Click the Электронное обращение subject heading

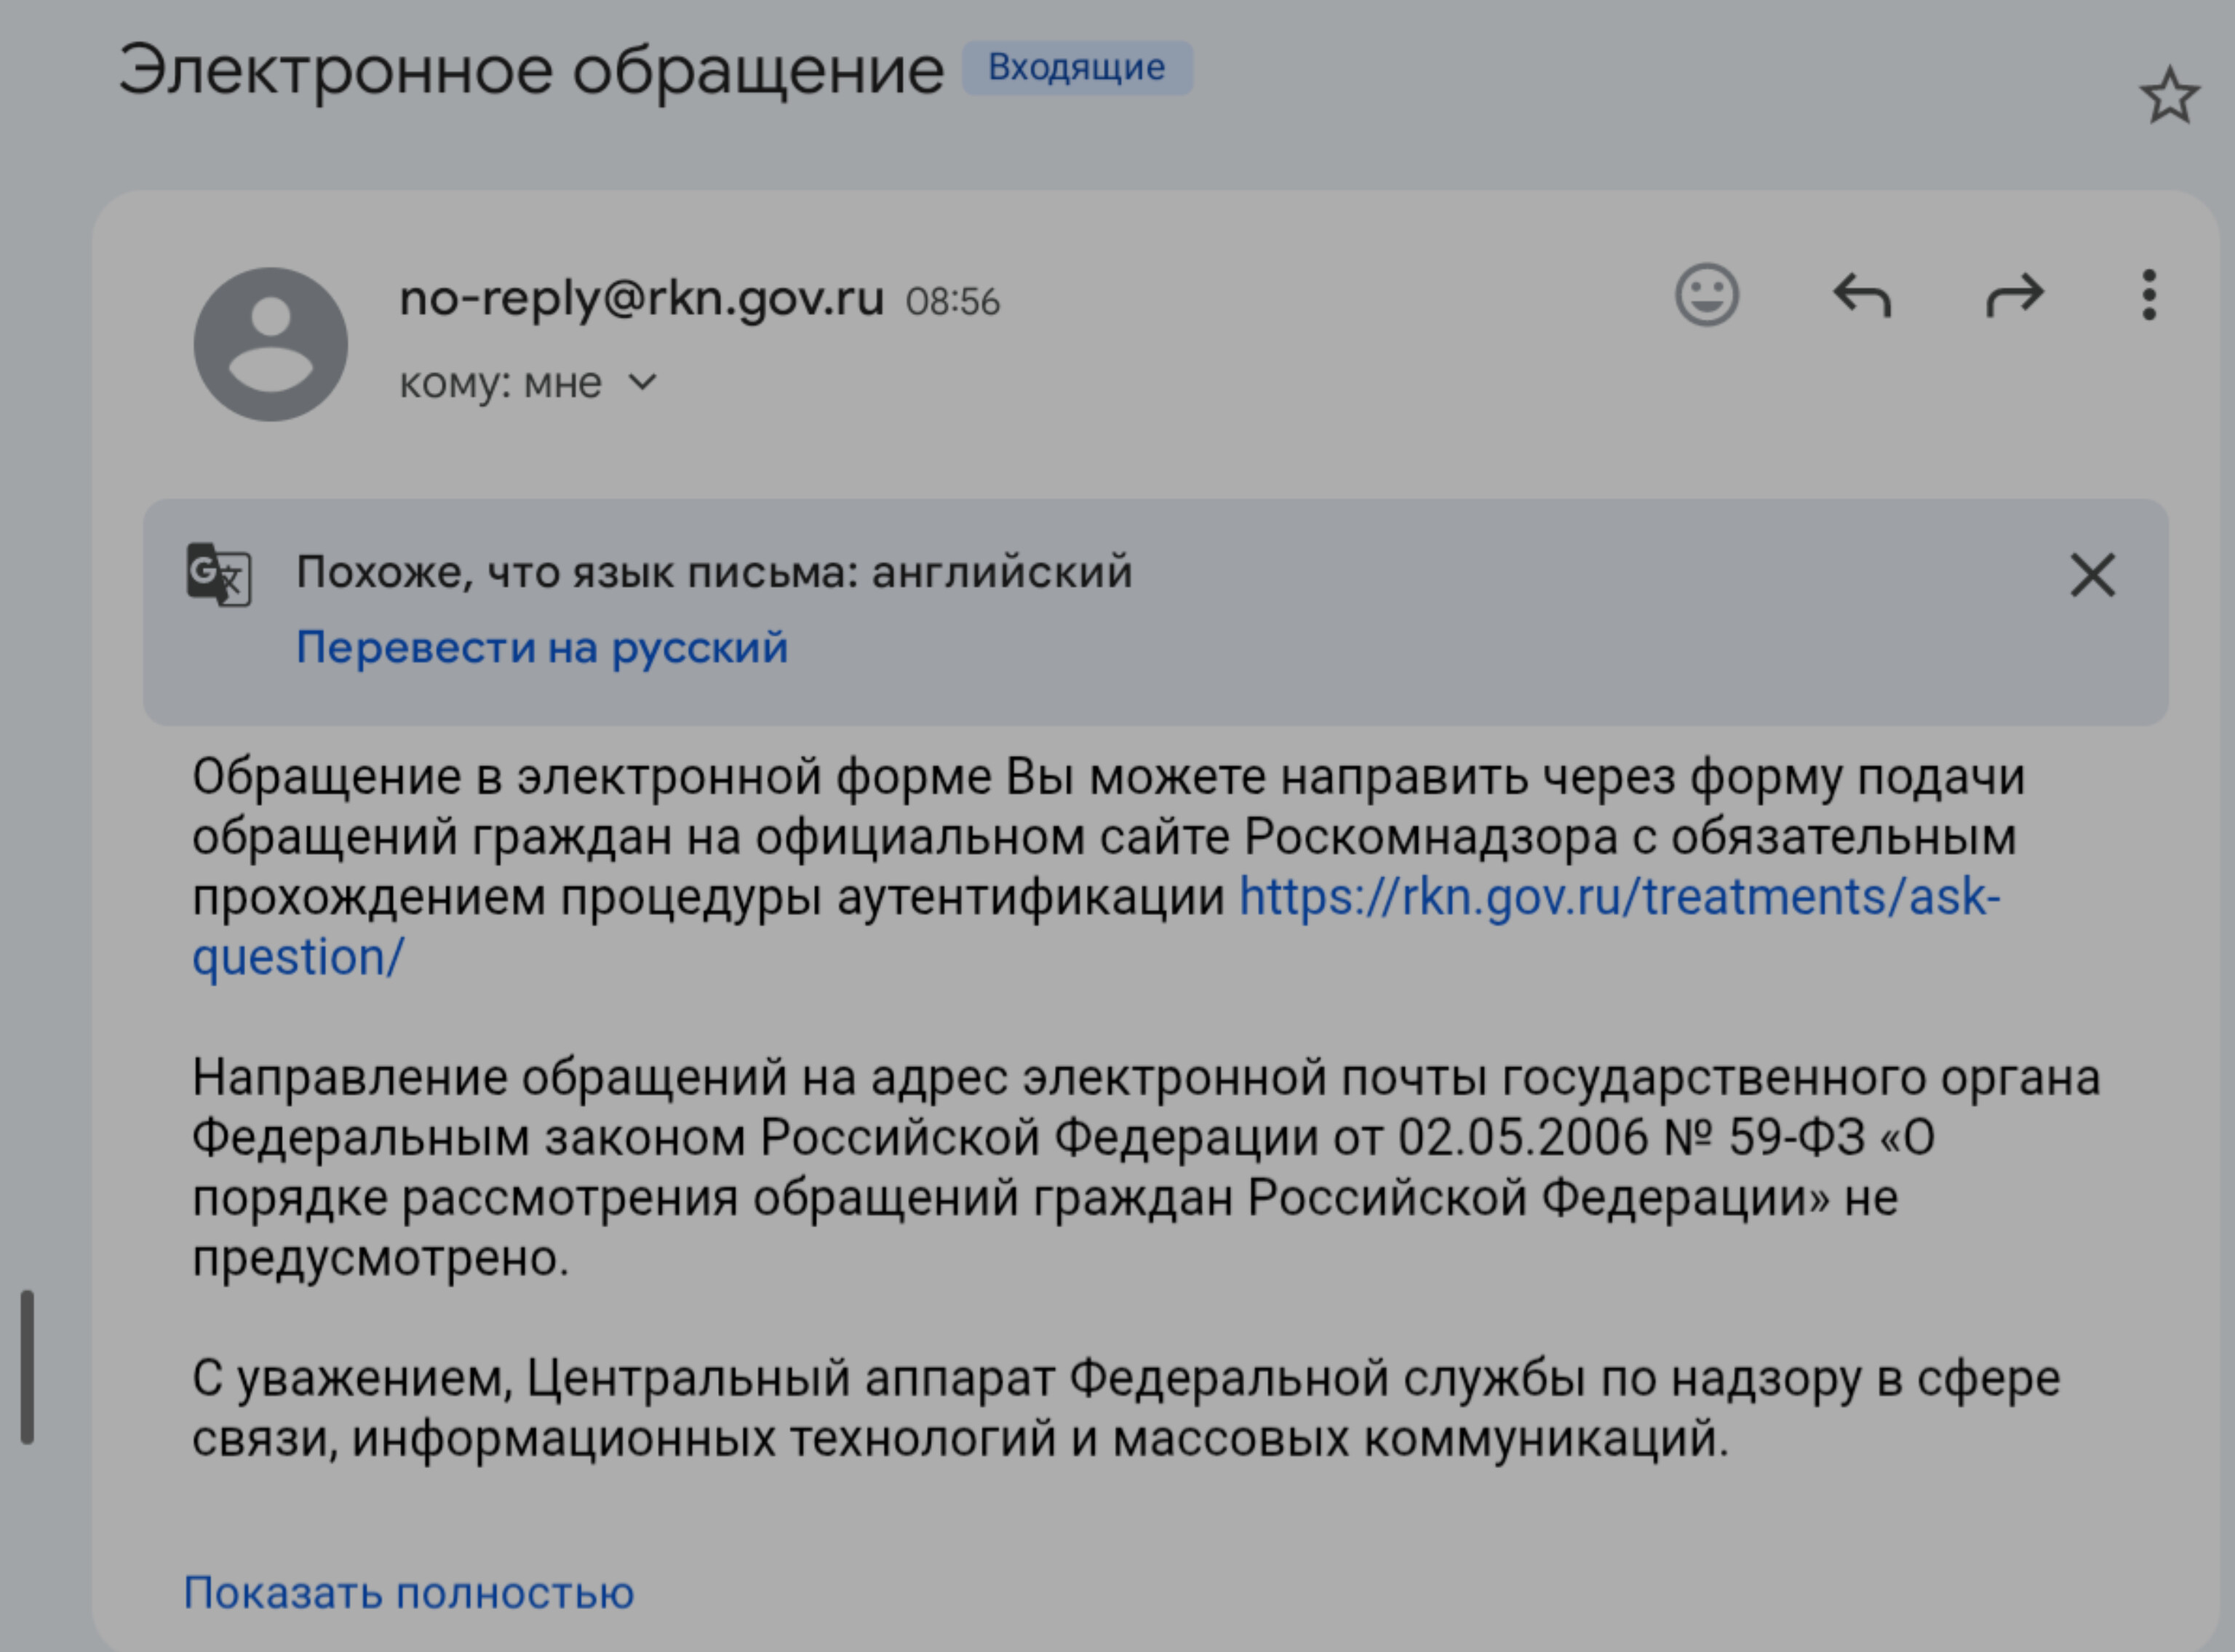[531, 71]
